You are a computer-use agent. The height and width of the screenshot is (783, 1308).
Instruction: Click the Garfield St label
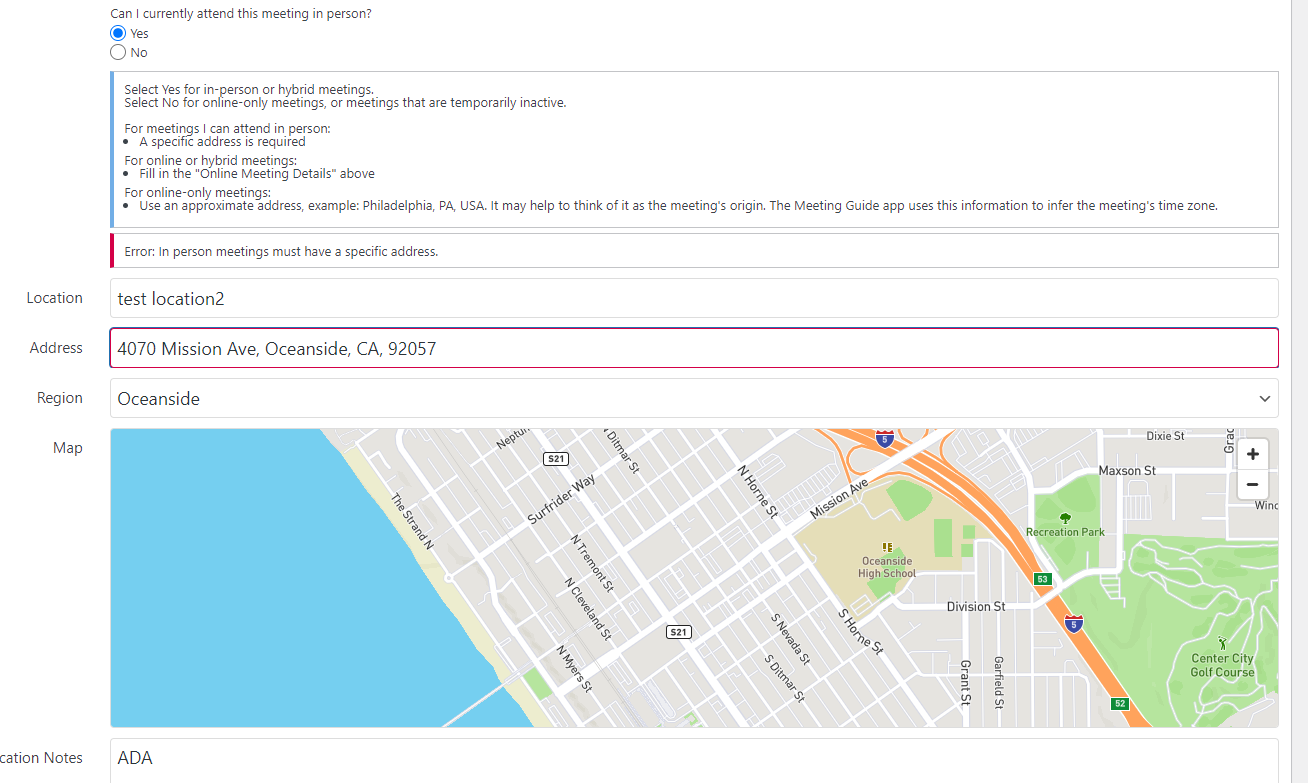click(x=998, y=682)
